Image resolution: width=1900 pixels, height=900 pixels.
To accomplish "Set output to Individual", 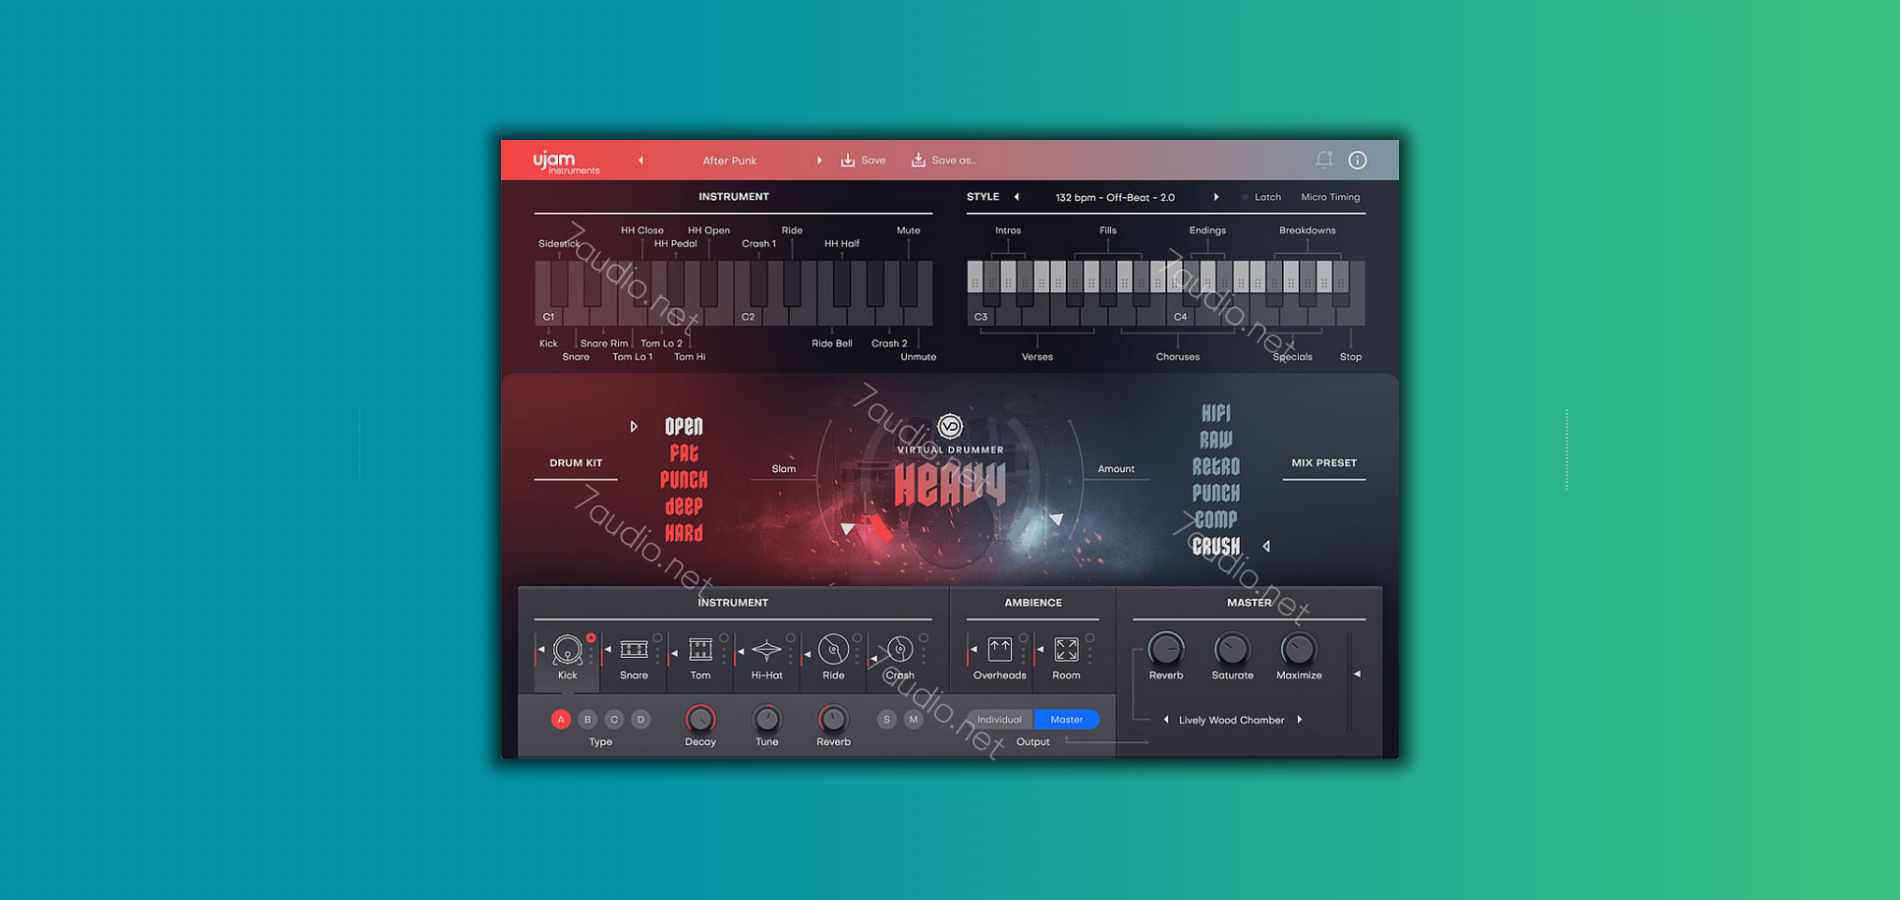I will pyautogui.click(x=999, y=719).
